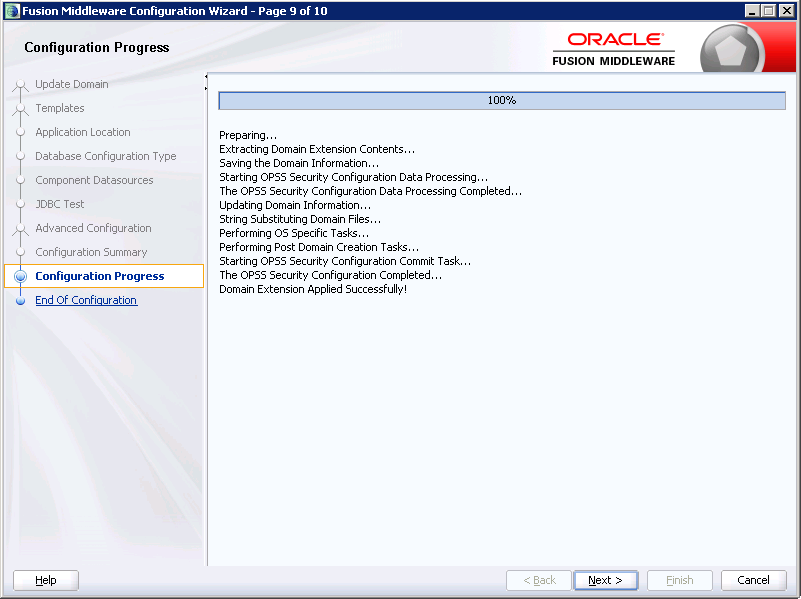Image resolution: width=801 pixels, height=599 pixels.
Task: Select the Application Location step
Action: [83, 132]
